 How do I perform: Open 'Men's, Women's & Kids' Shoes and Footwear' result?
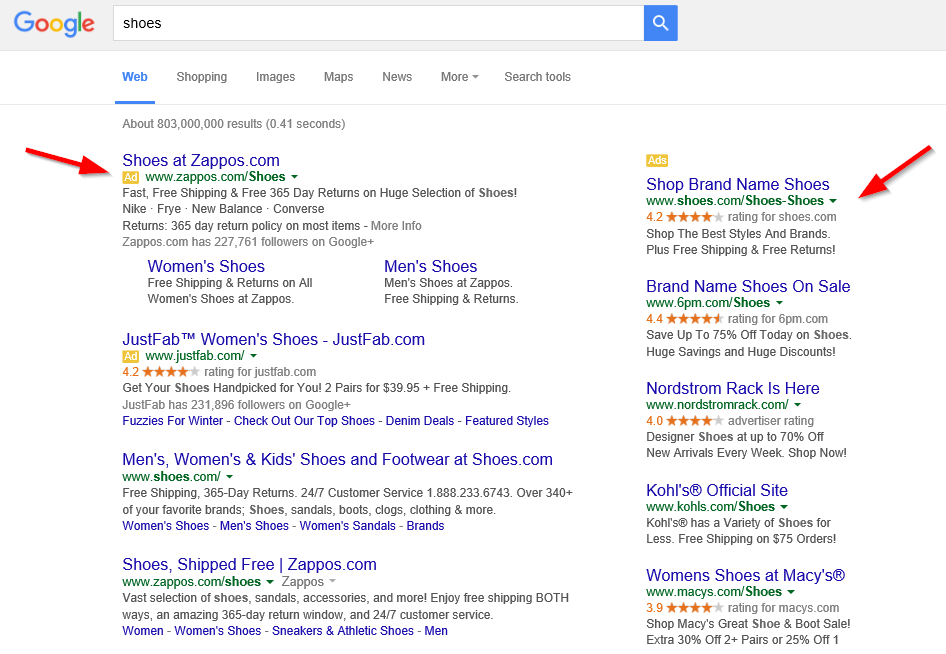[338, 459]
